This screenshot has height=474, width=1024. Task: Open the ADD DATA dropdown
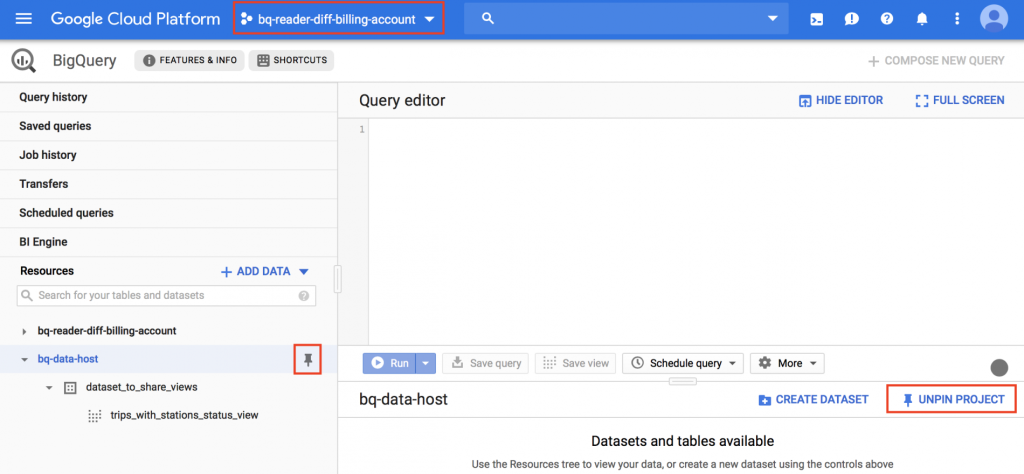(x=265, y=272)
